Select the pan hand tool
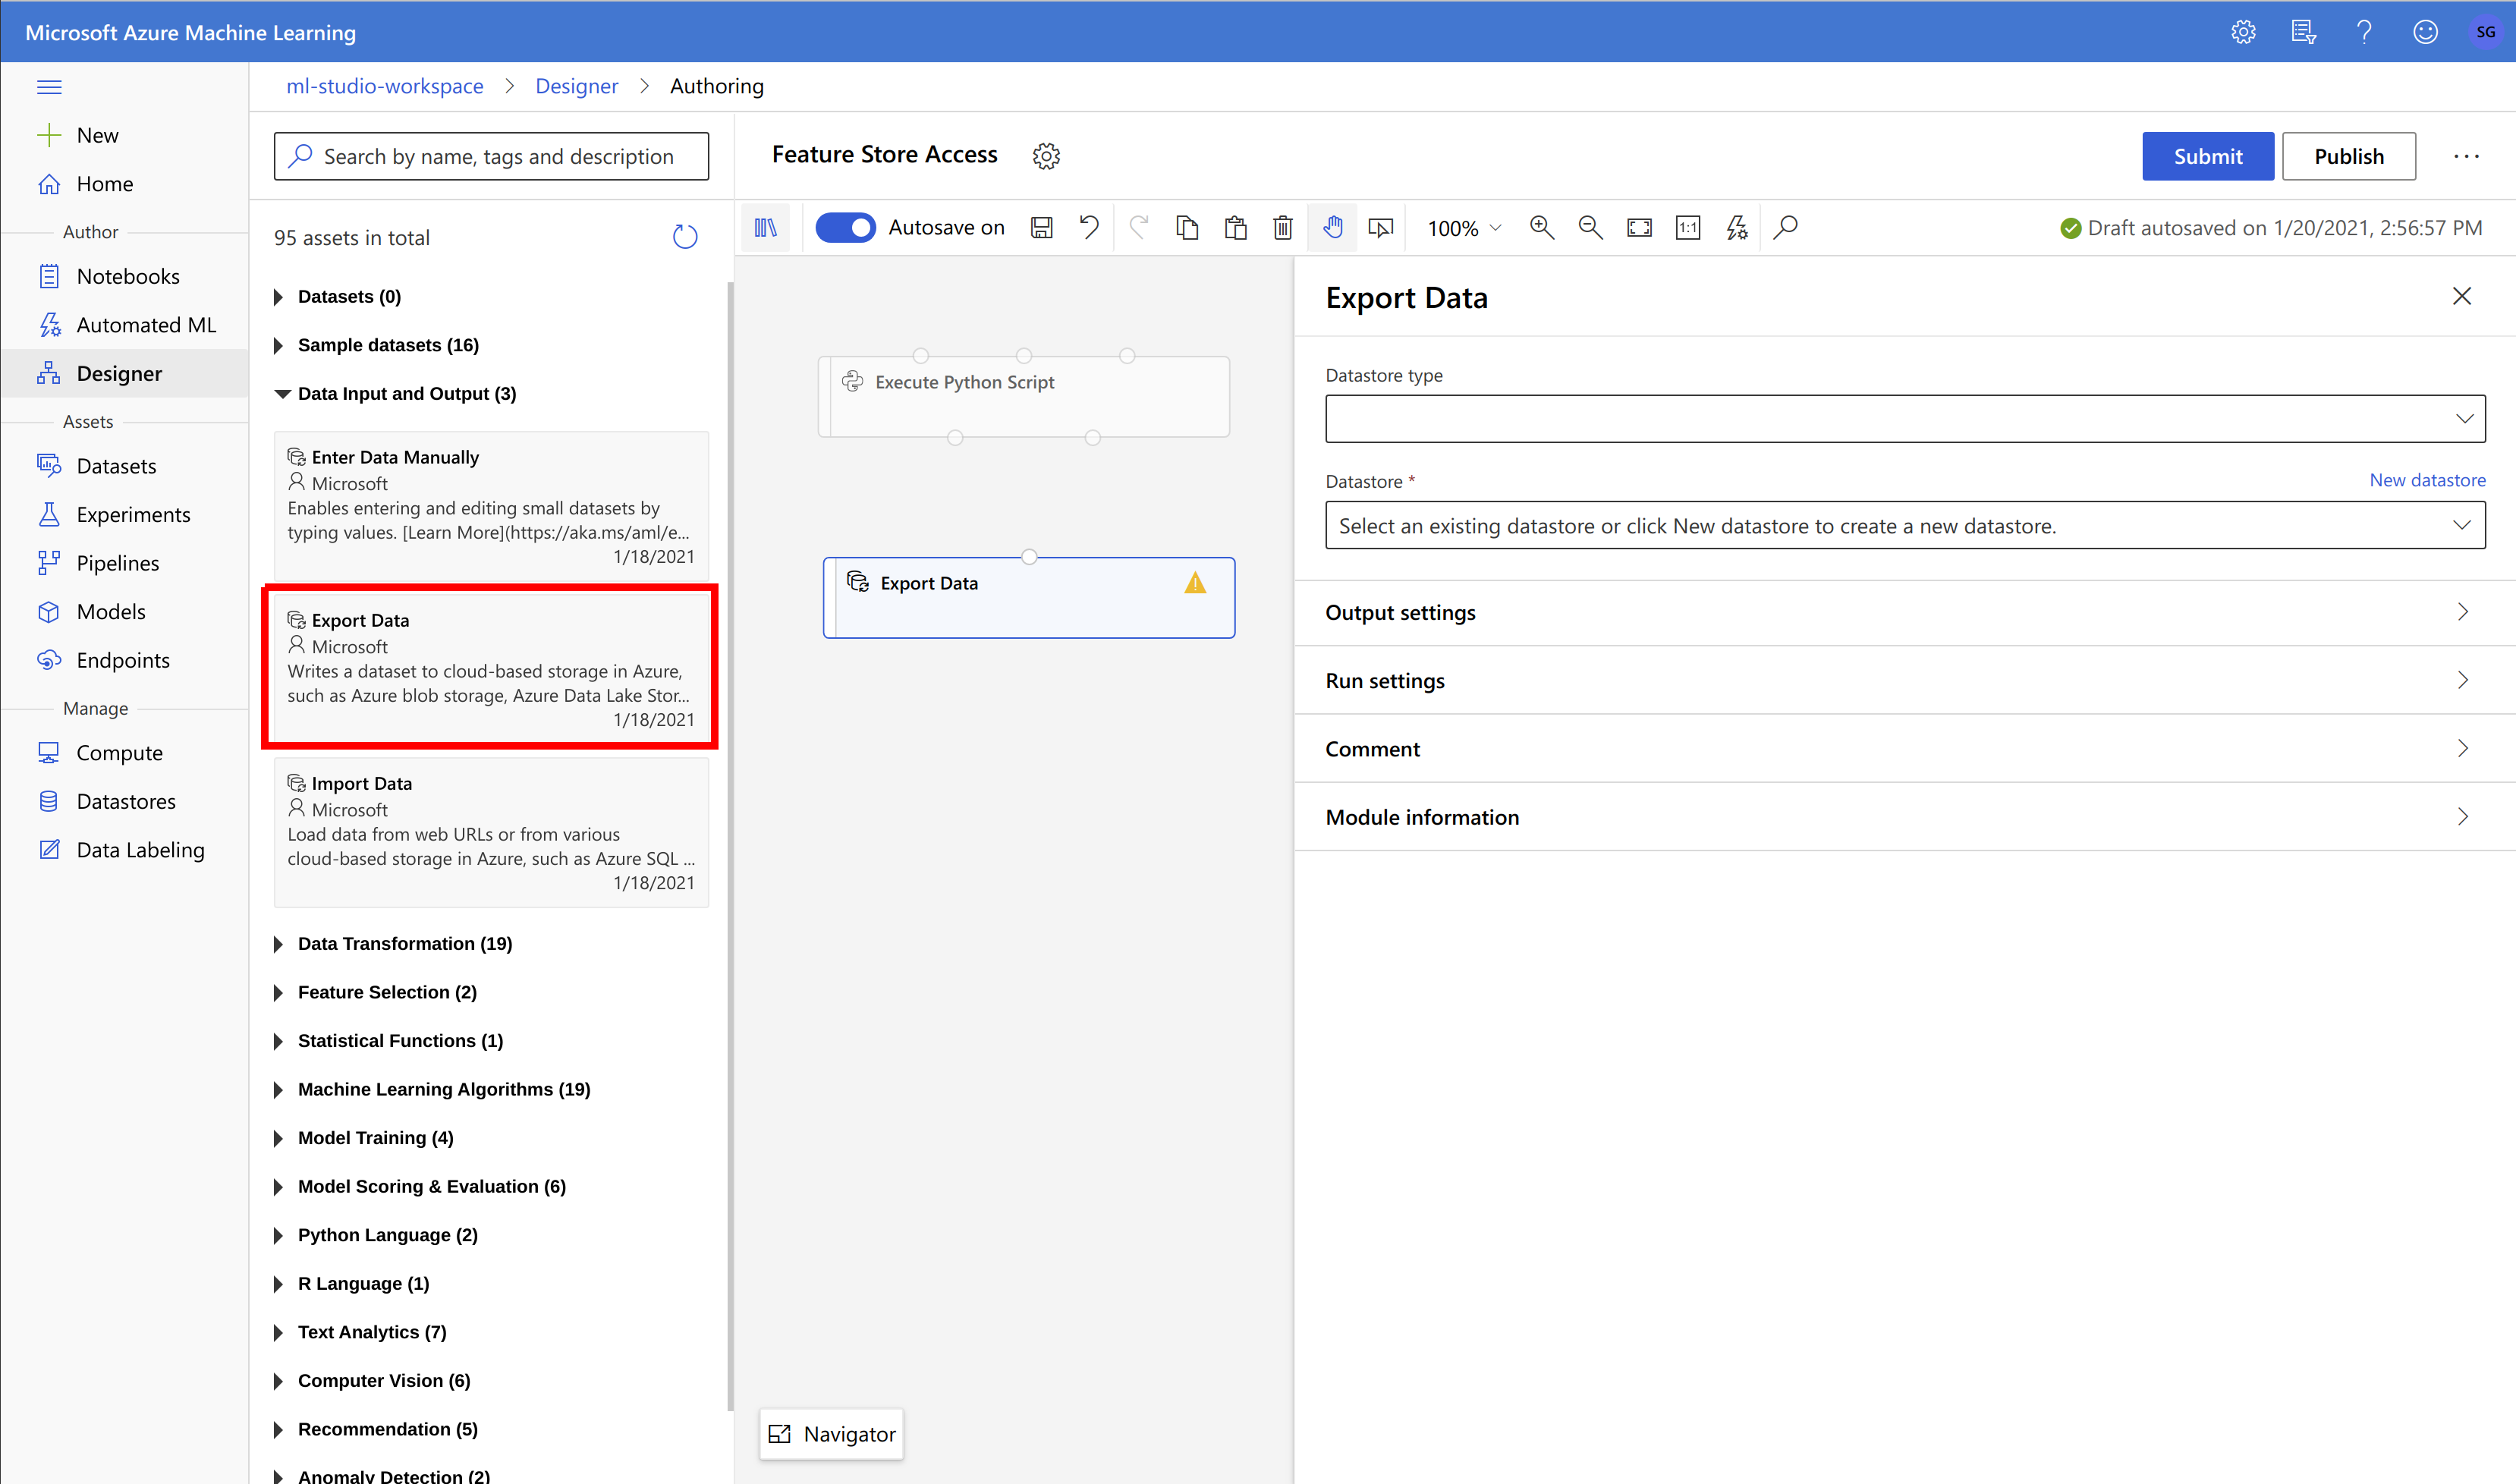The image size is (2516, 1484). pos(1332,228)
